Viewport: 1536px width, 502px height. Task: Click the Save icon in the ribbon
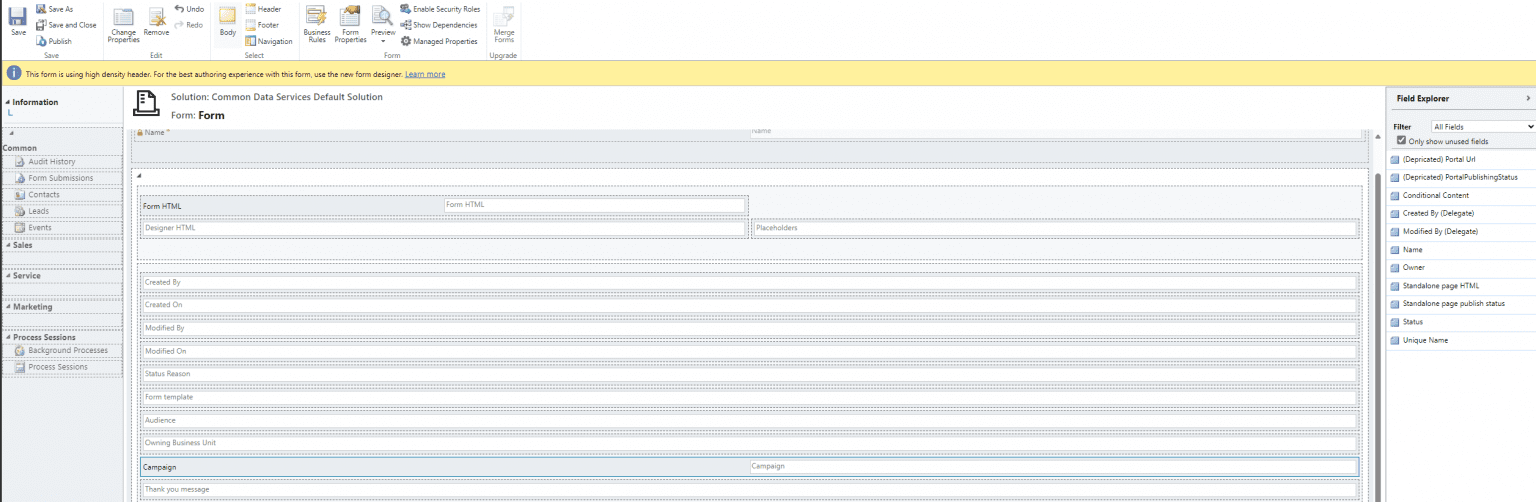18,20
